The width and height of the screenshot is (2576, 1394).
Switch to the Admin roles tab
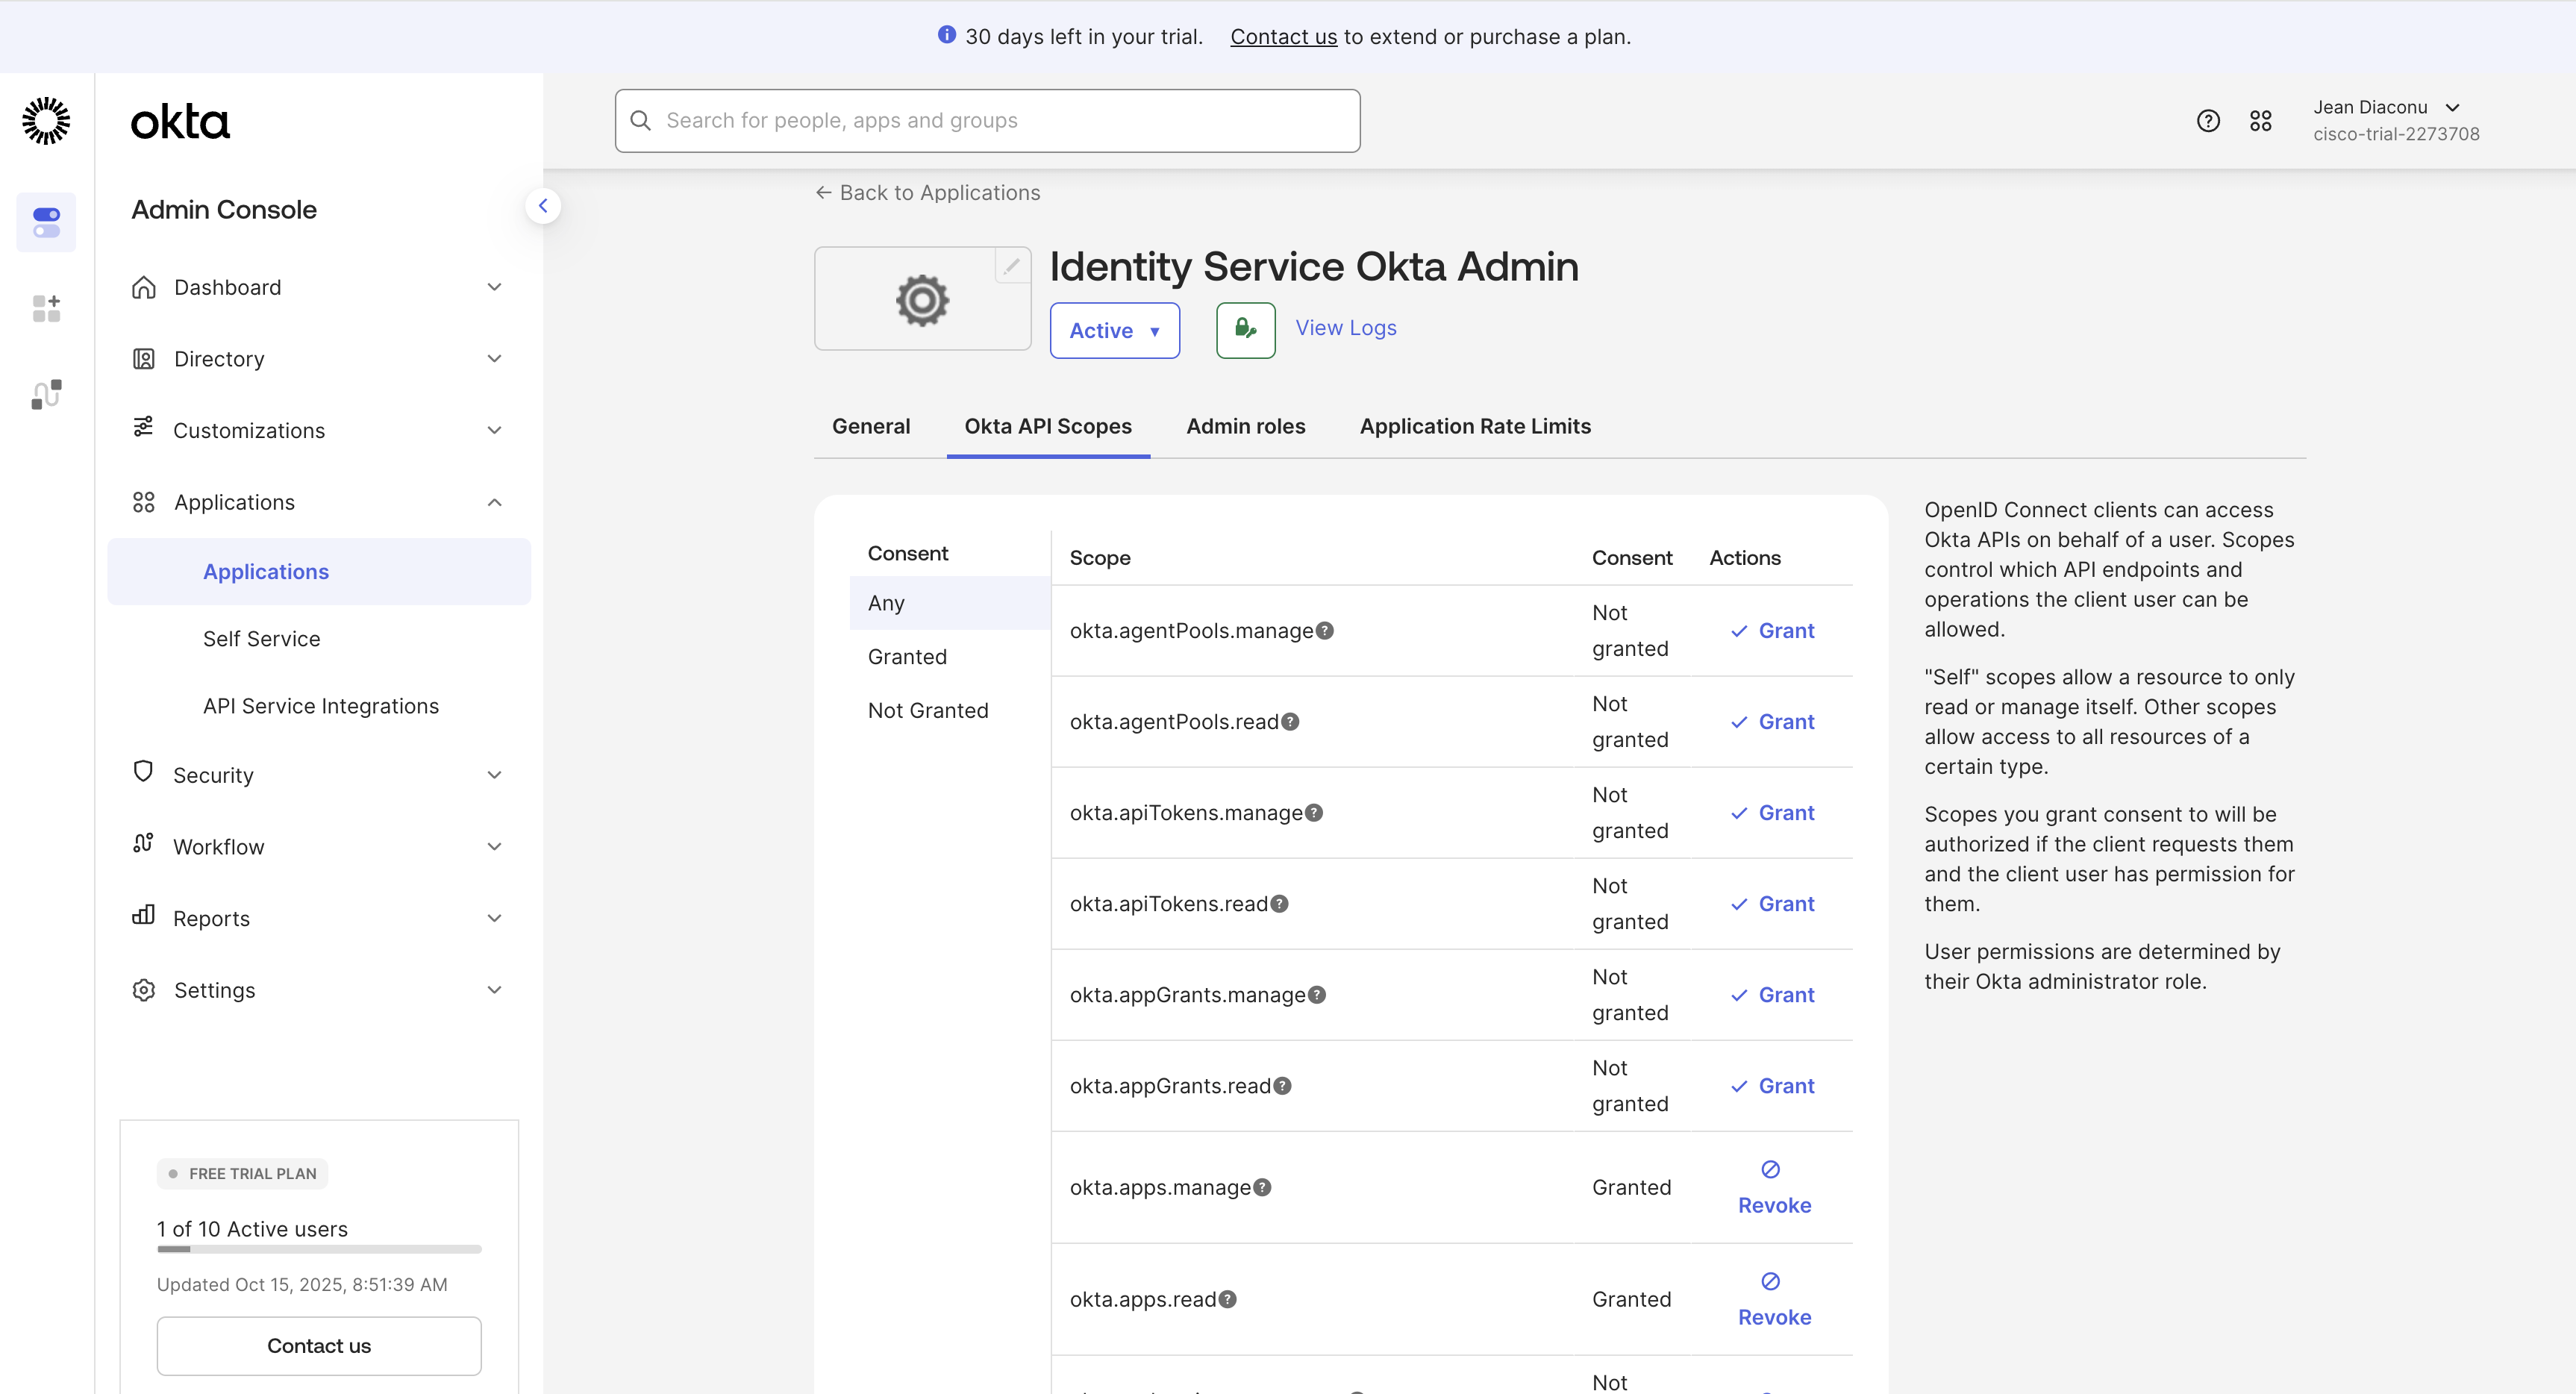(1245, 426)
